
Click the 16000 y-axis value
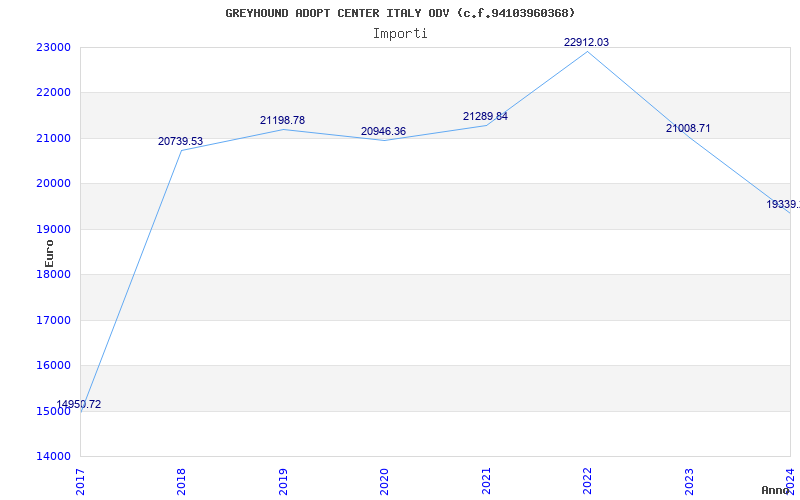53,365
